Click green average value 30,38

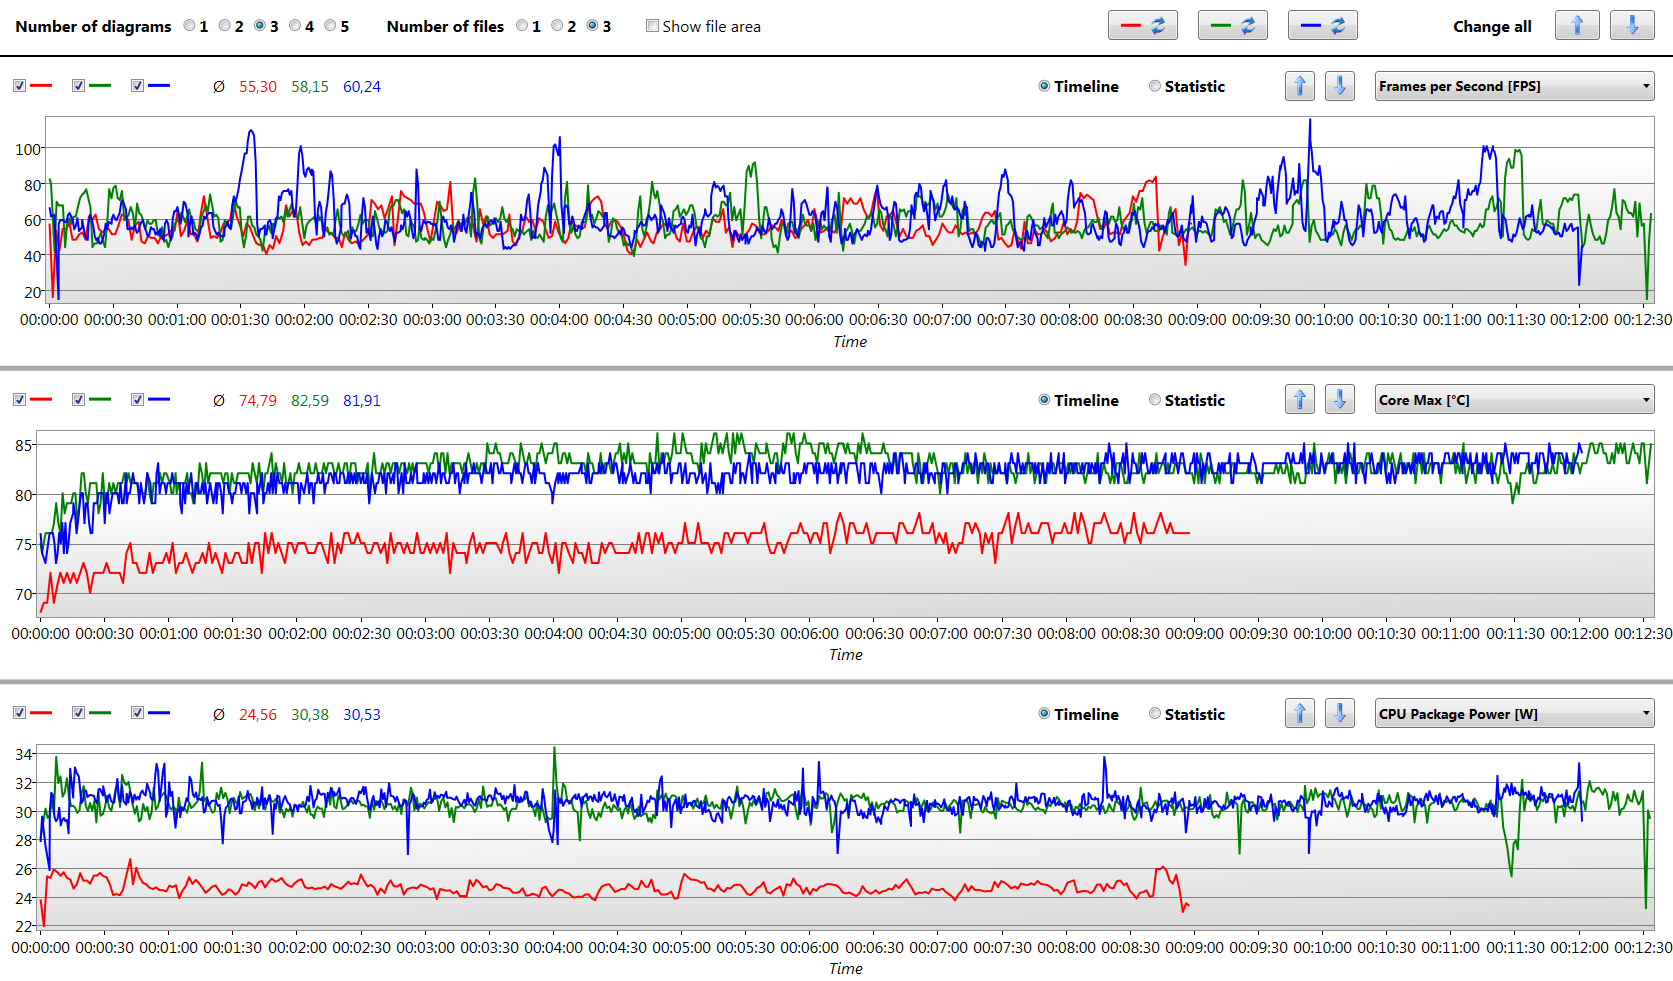coord(310,715)
